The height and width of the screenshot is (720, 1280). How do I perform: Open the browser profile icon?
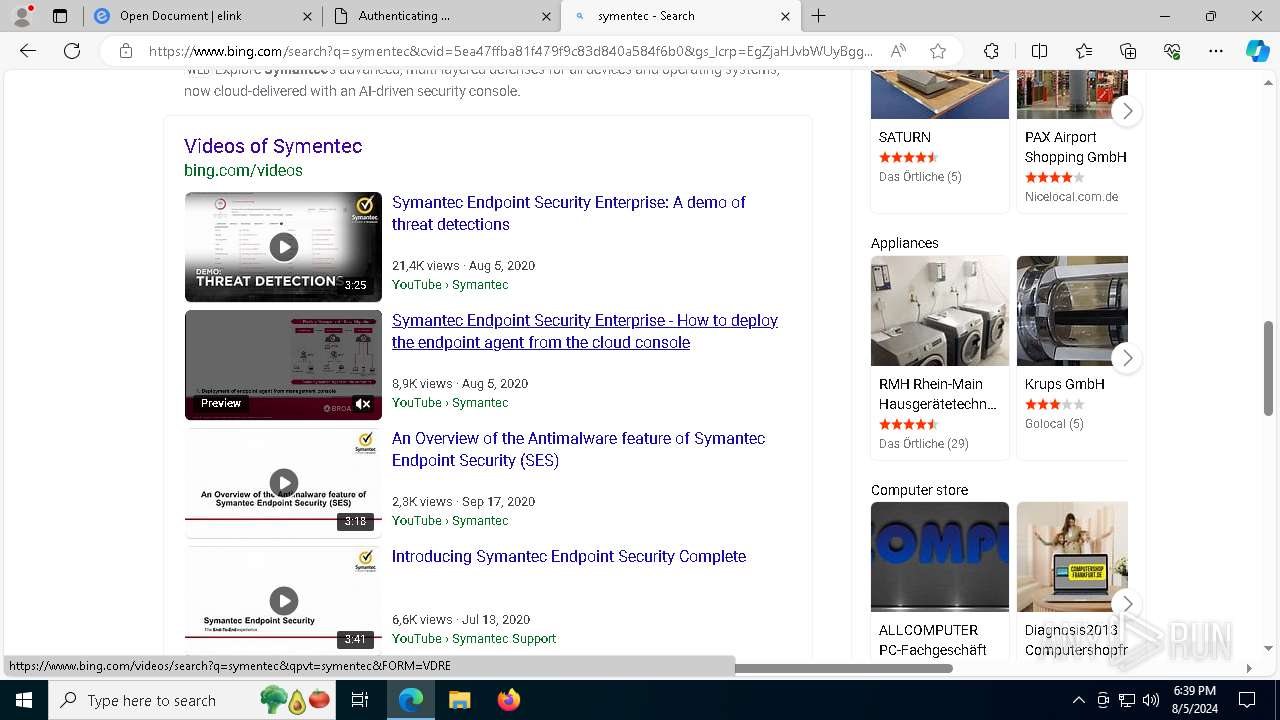coord(22,16)
